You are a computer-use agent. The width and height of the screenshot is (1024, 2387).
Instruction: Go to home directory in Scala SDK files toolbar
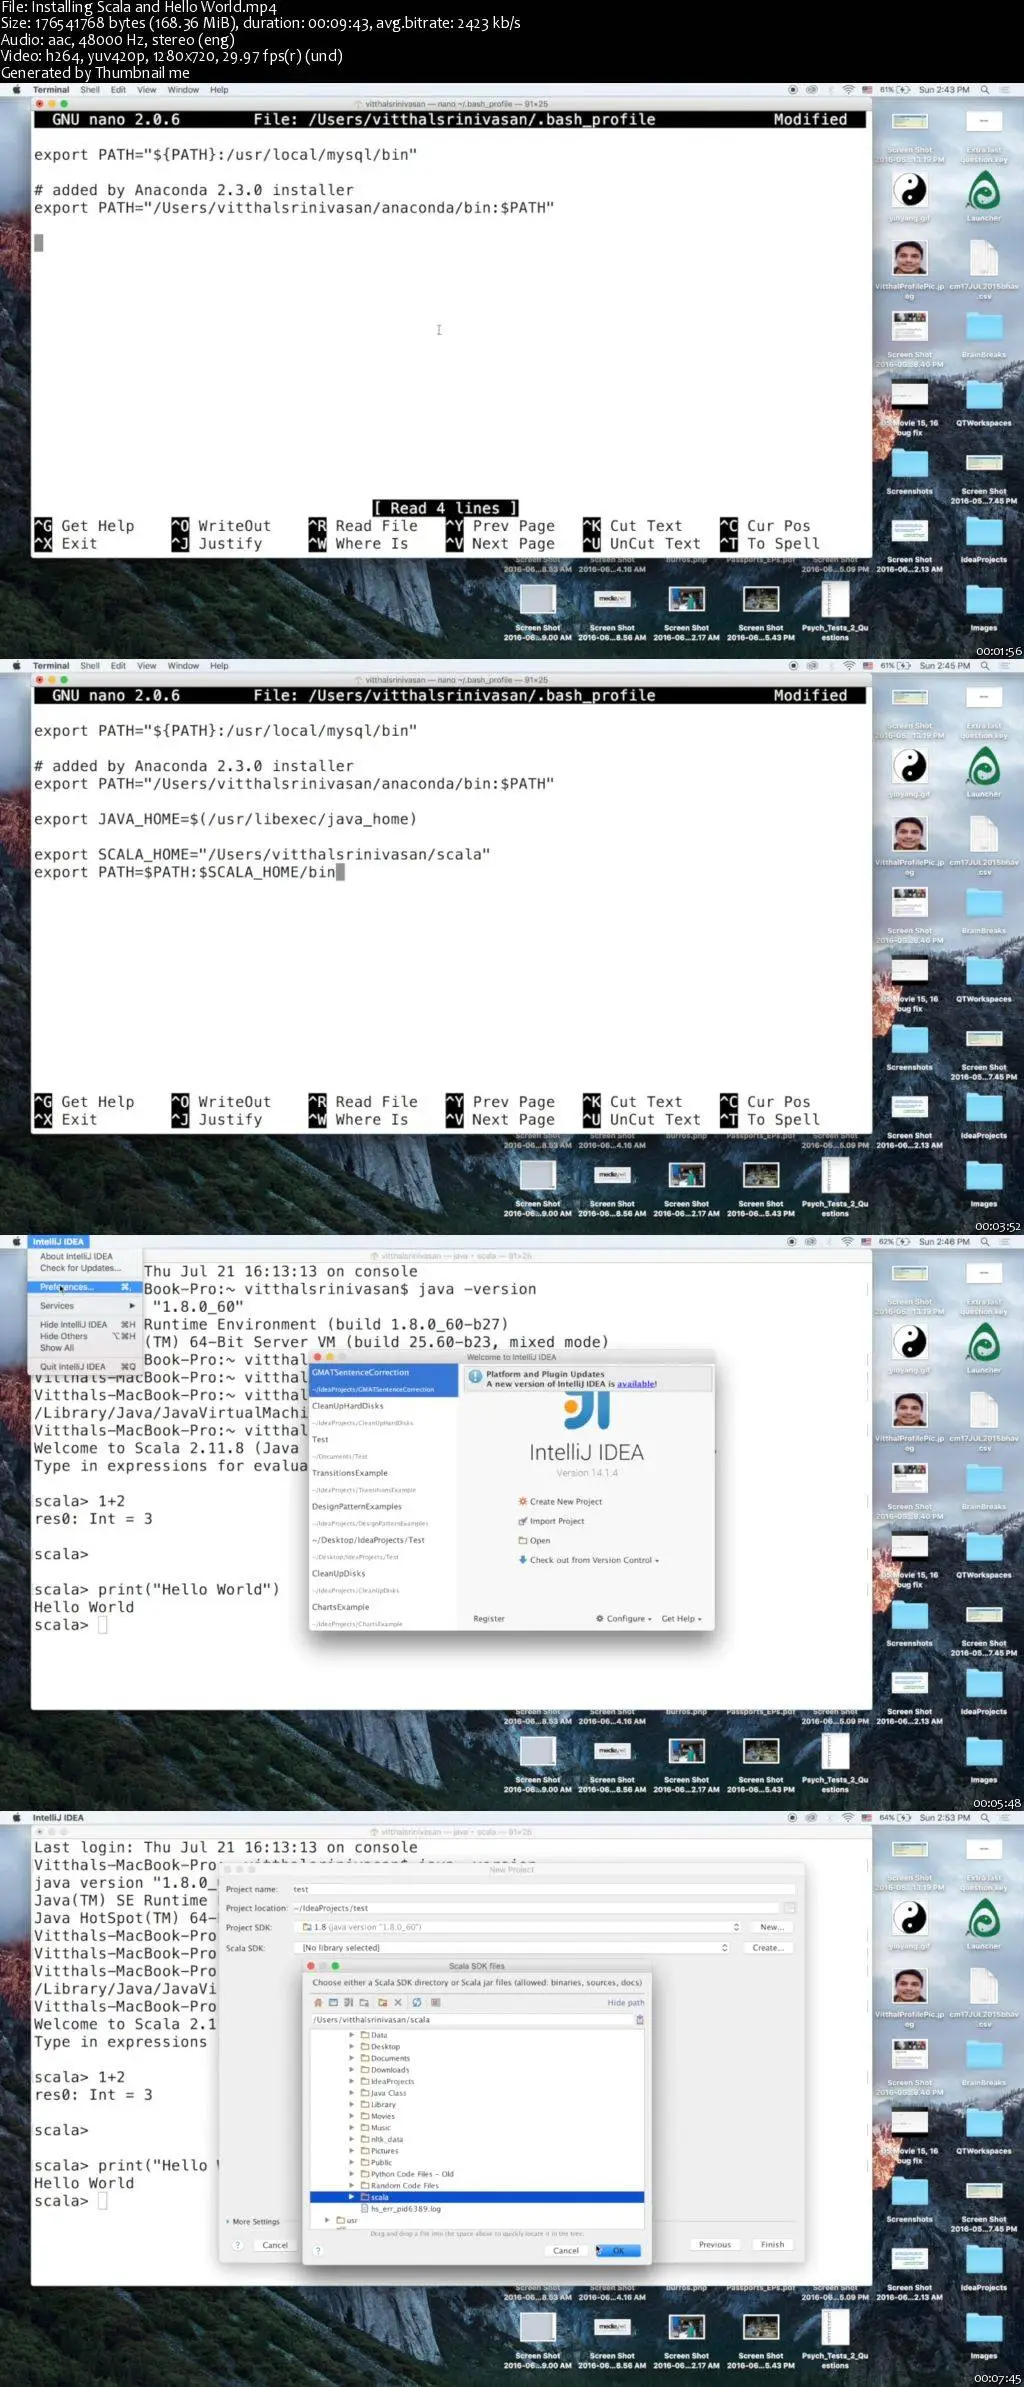(318, 2003)
